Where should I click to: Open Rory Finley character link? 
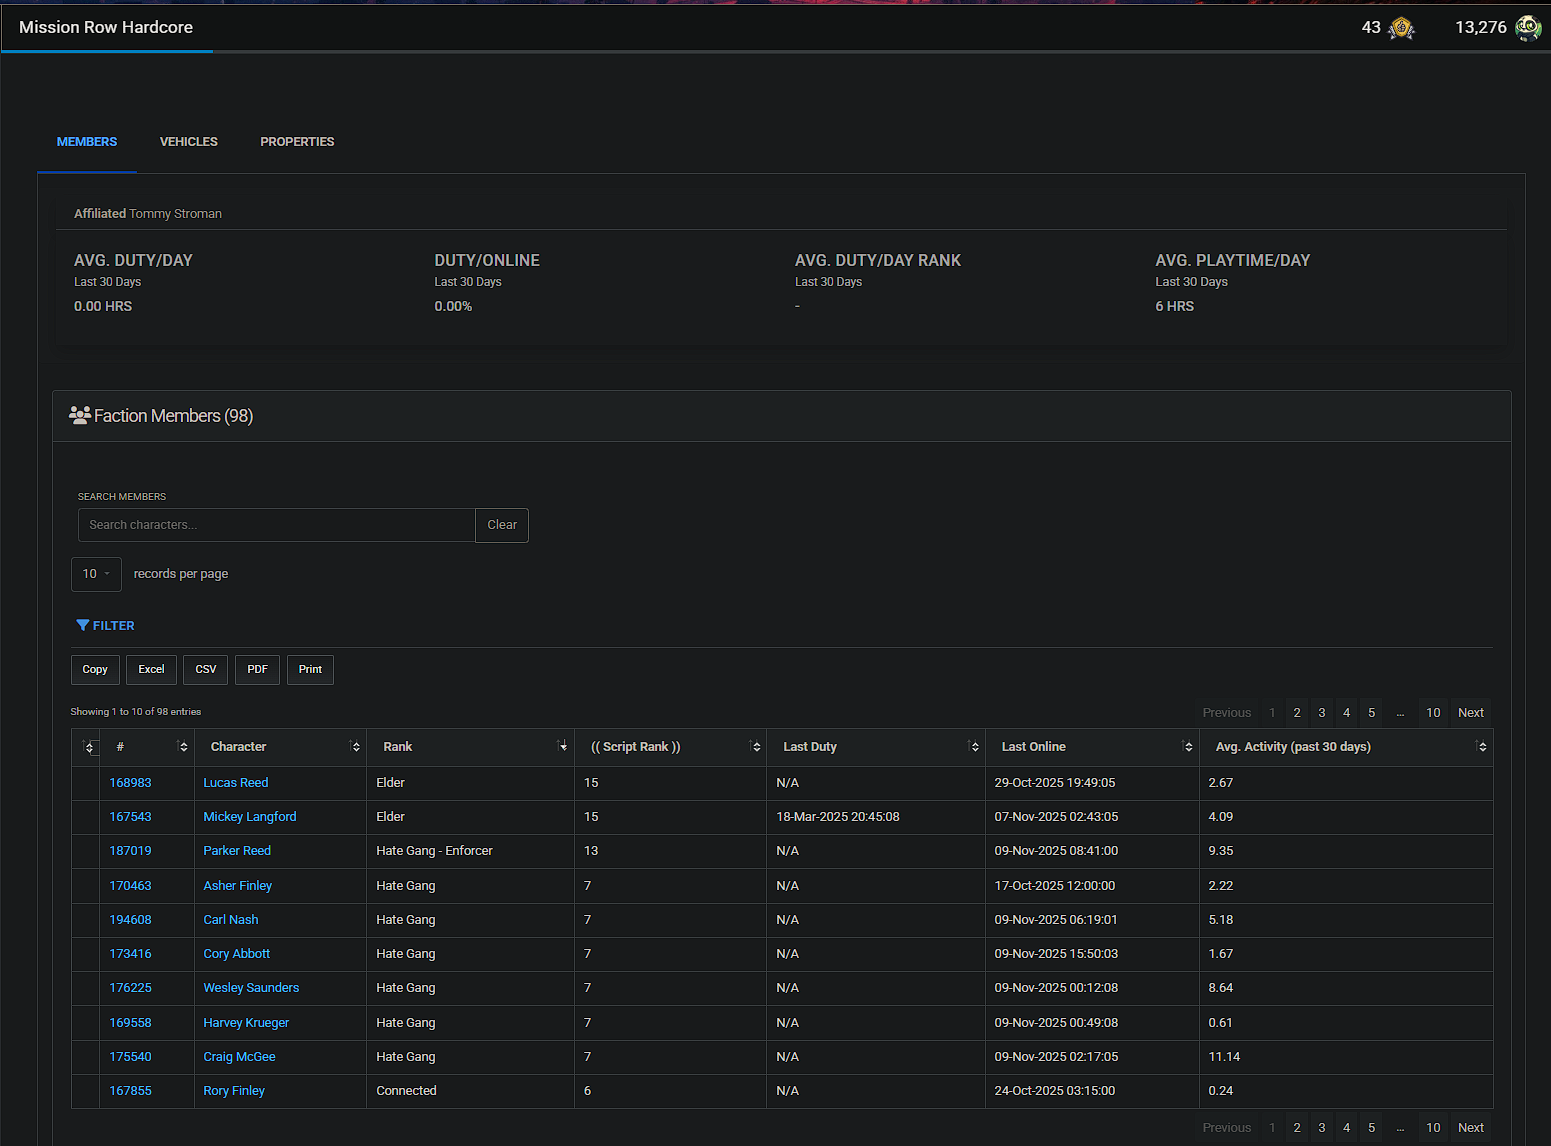(234, 1091)
